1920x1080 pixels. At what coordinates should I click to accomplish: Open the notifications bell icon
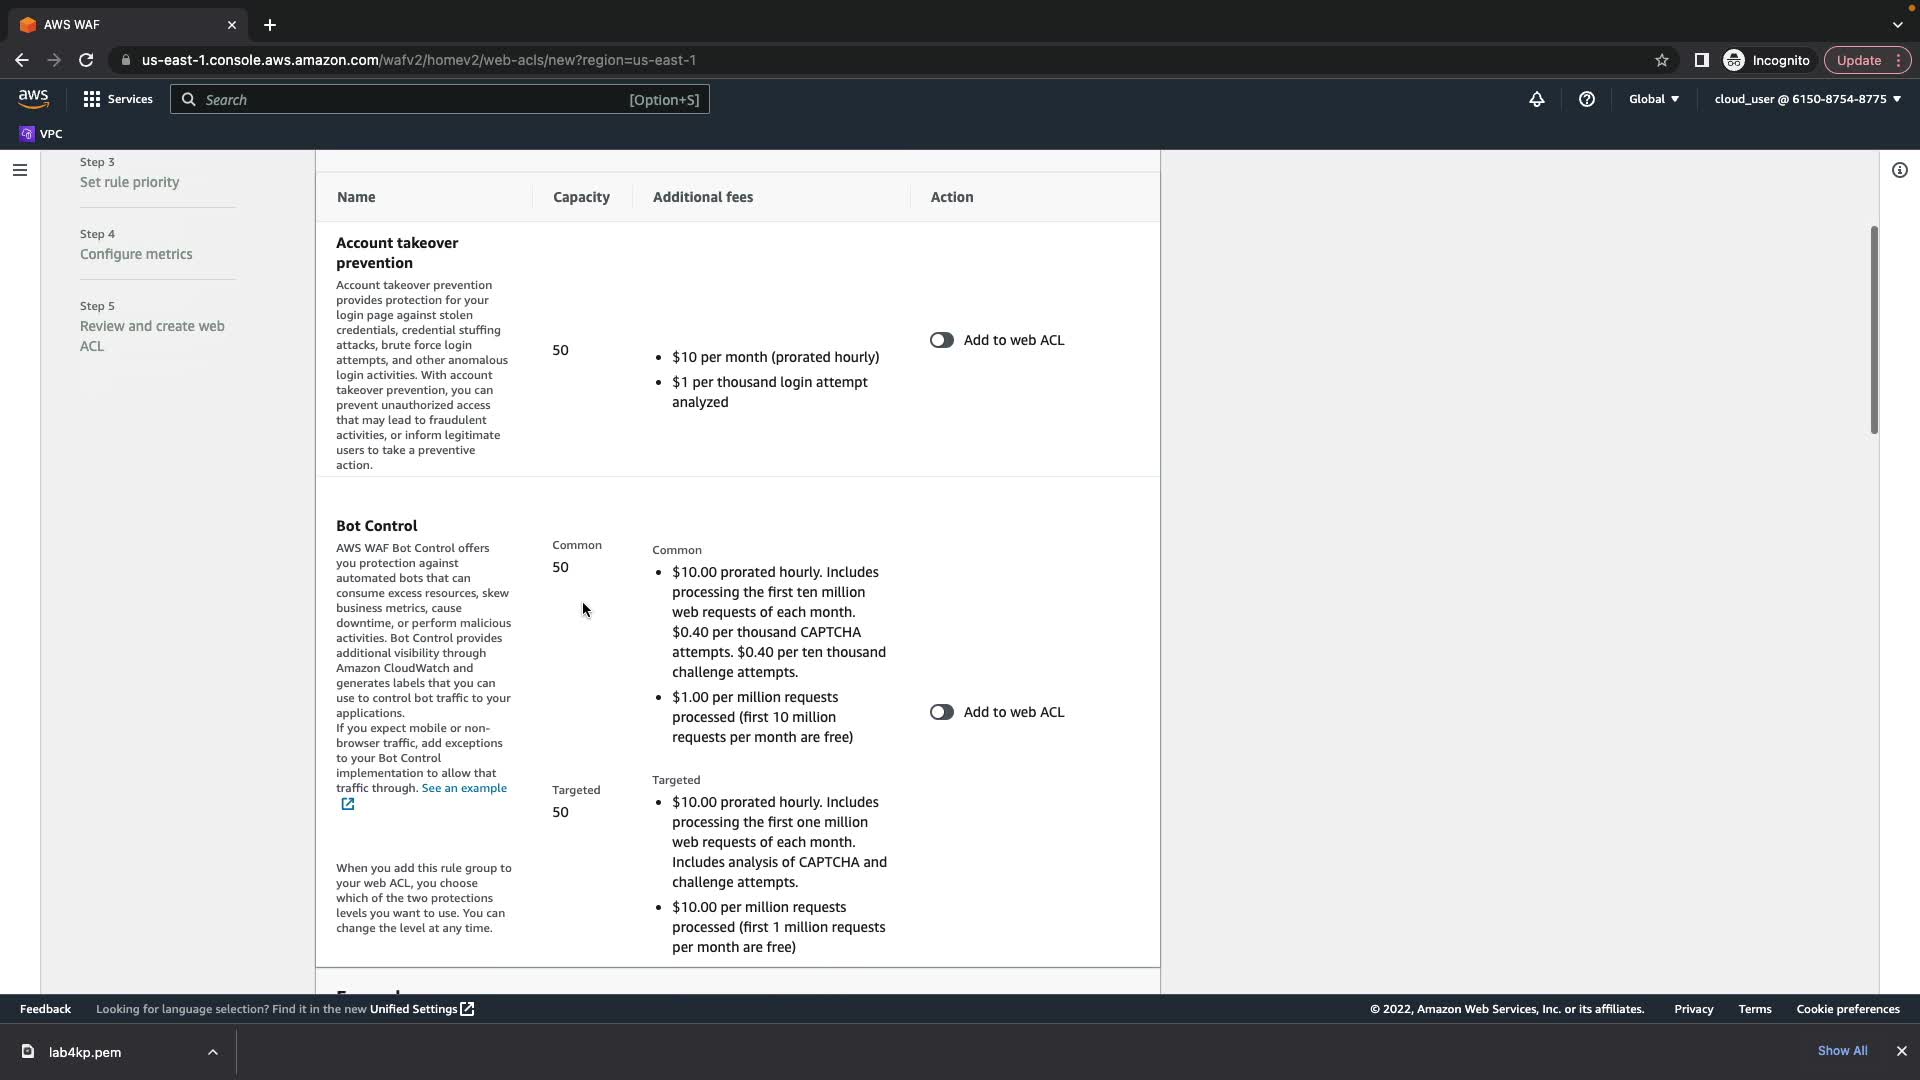click(1536, 99)
